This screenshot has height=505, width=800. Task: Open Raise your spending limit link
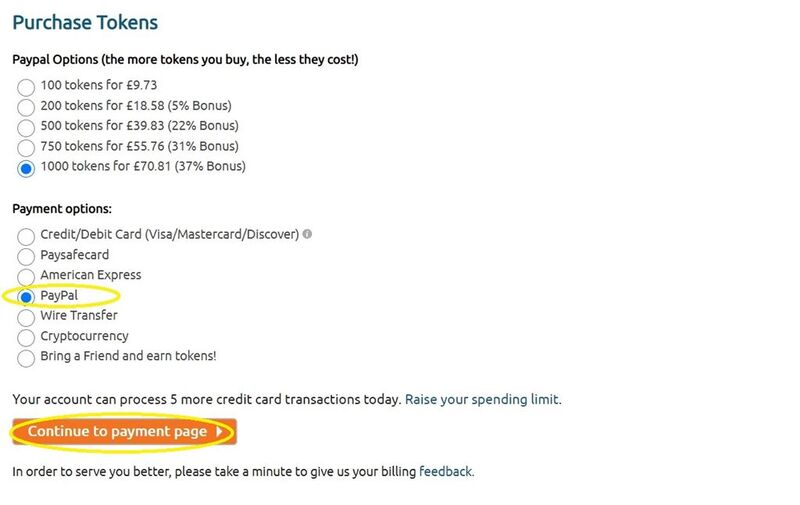pyautogui.click(x=483, y=399)
